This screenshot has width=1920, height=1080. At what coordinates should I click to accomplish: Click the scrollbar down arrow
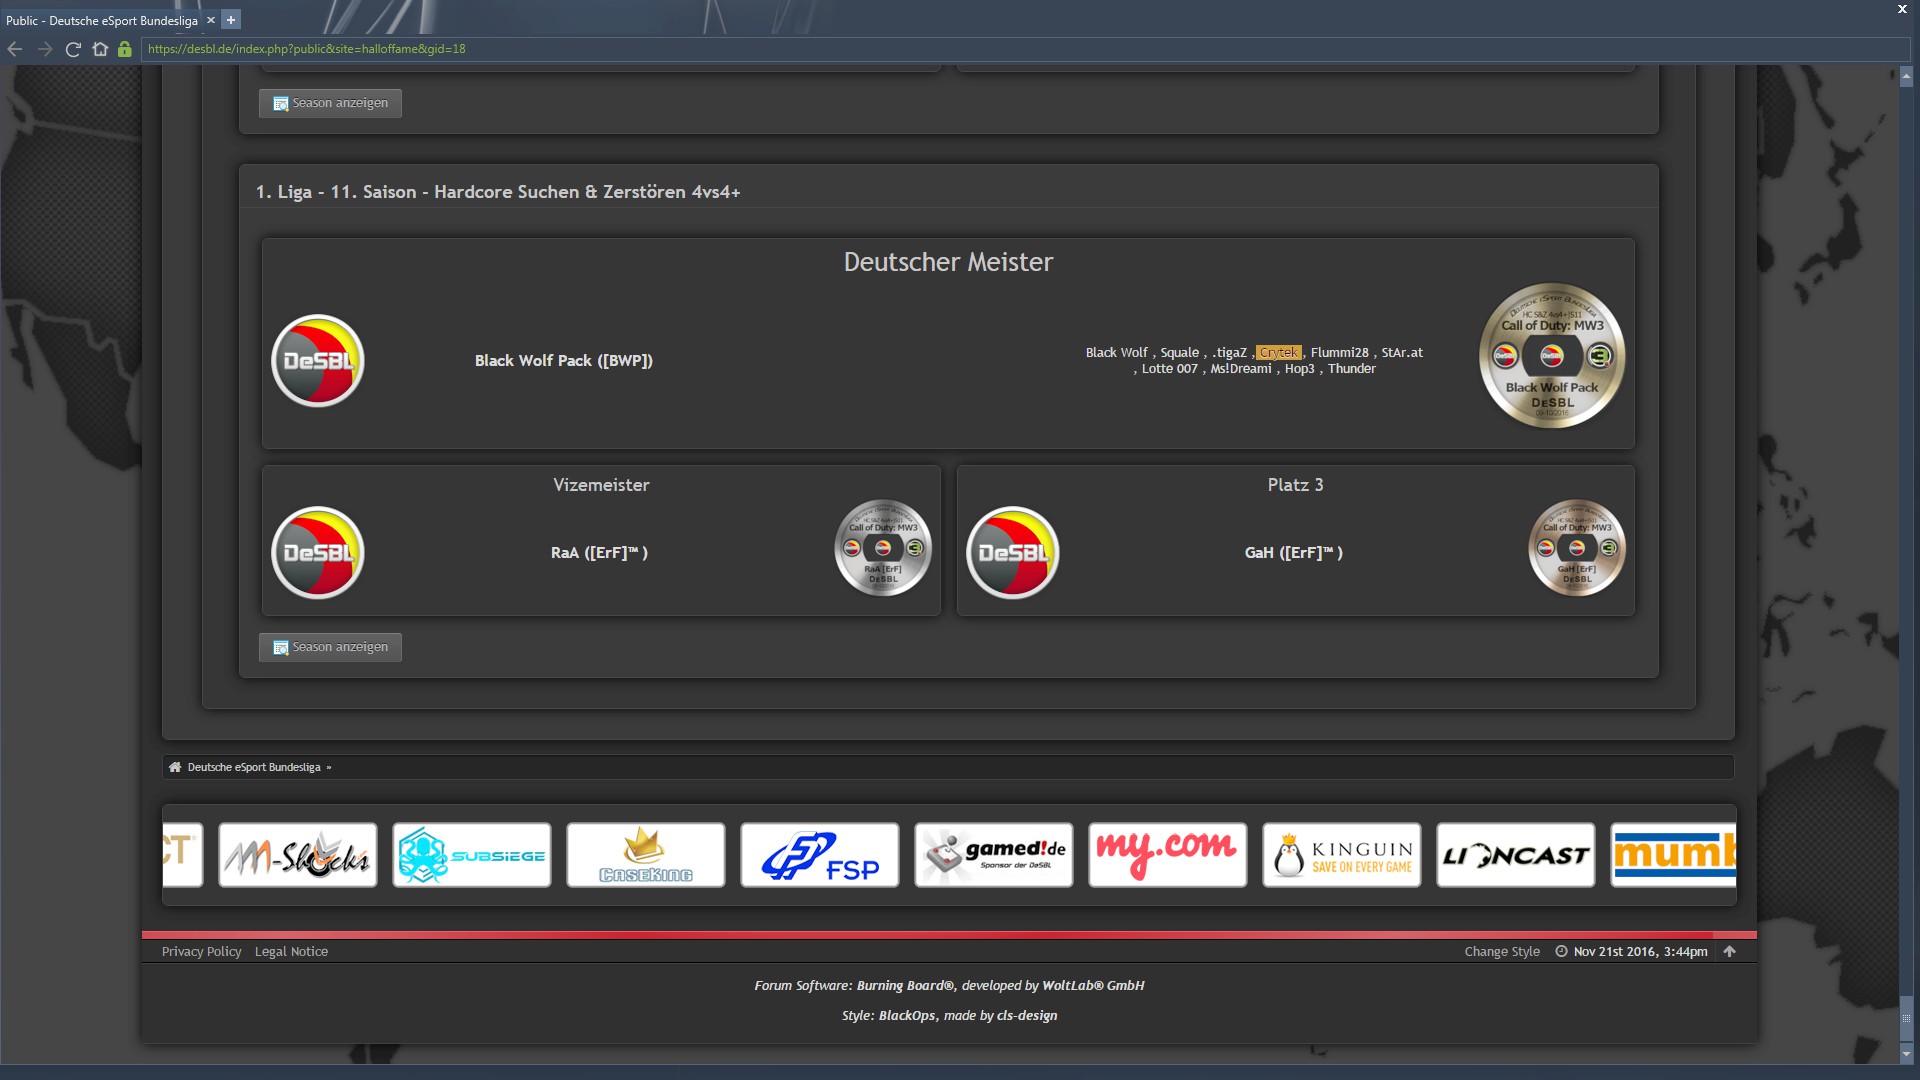click(x=1906, y=1054)
